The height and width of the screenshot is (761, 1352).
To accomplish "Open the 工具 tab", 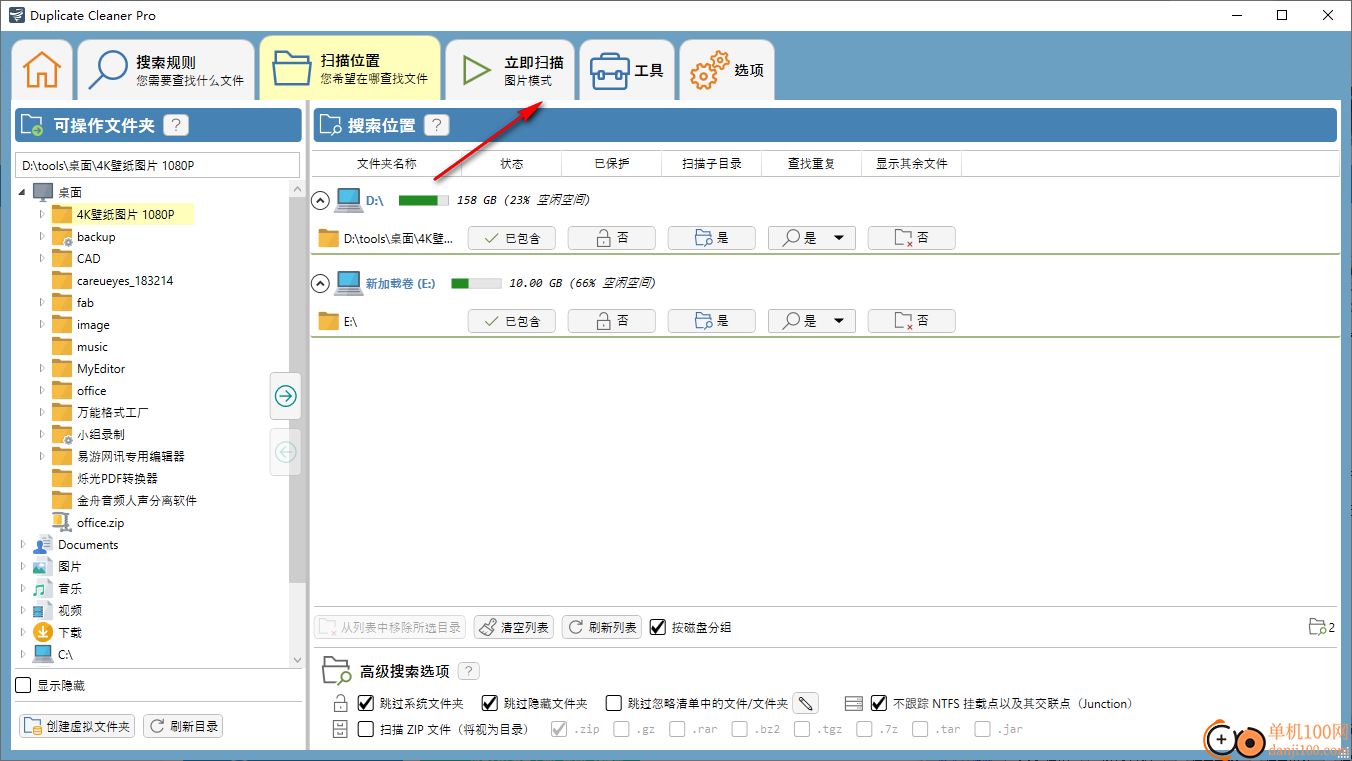I will coord(627,70).
